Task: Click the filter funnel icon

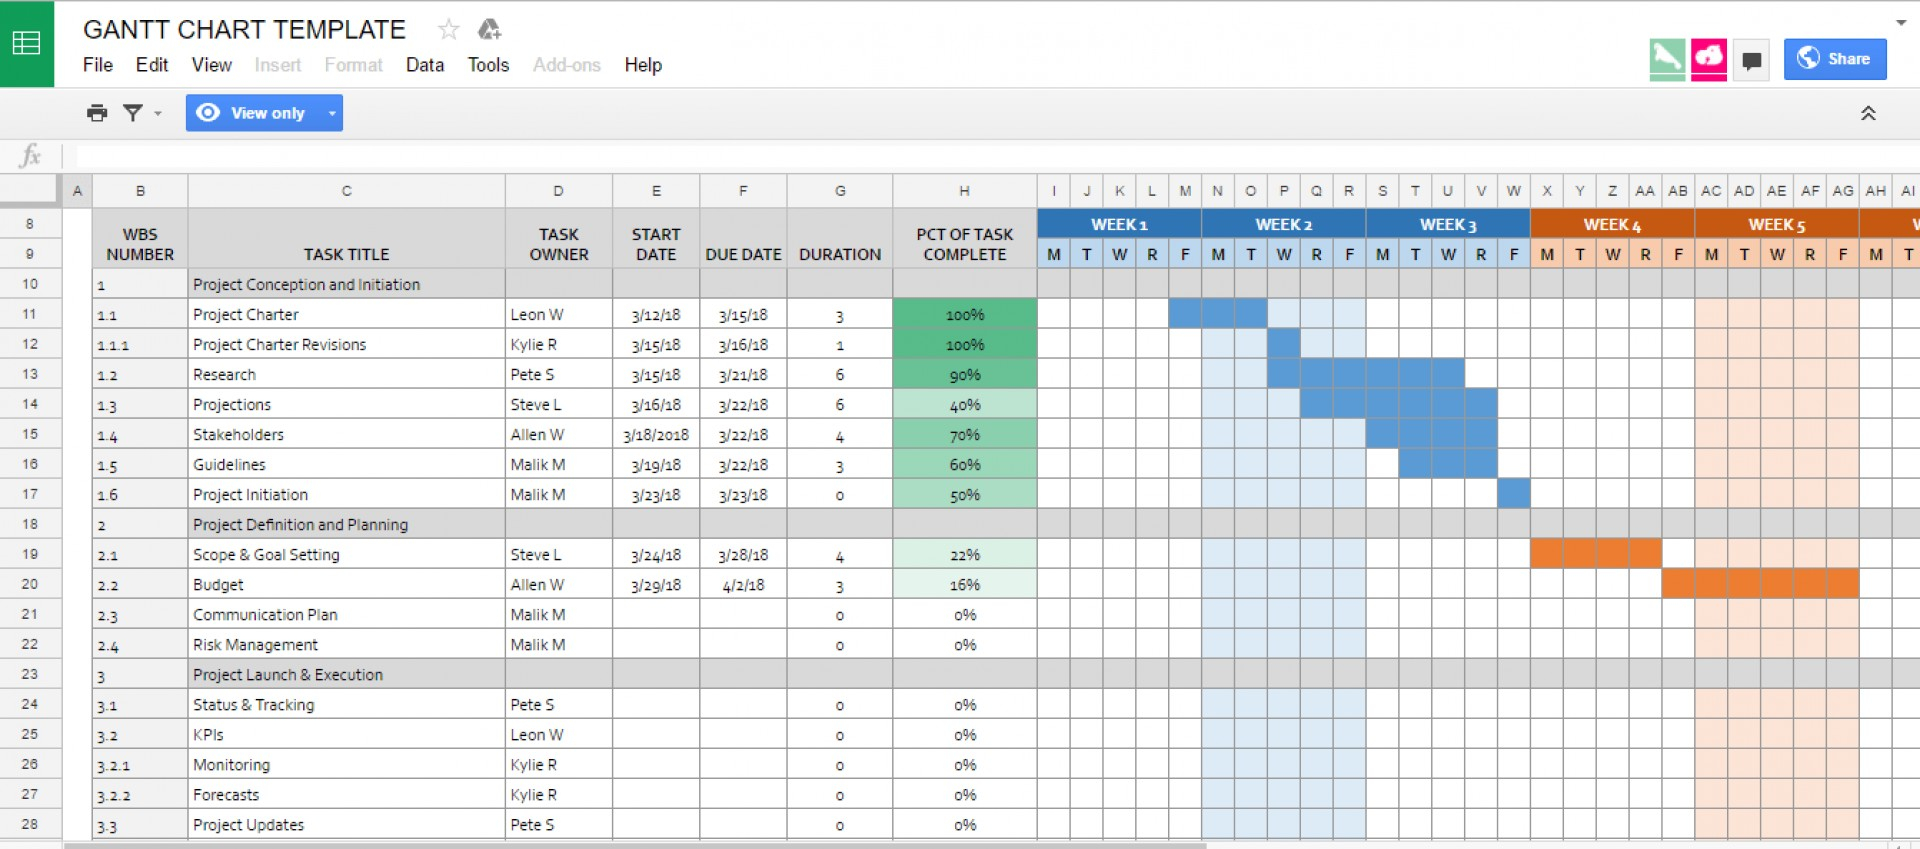Action: (x=133, y=113)
